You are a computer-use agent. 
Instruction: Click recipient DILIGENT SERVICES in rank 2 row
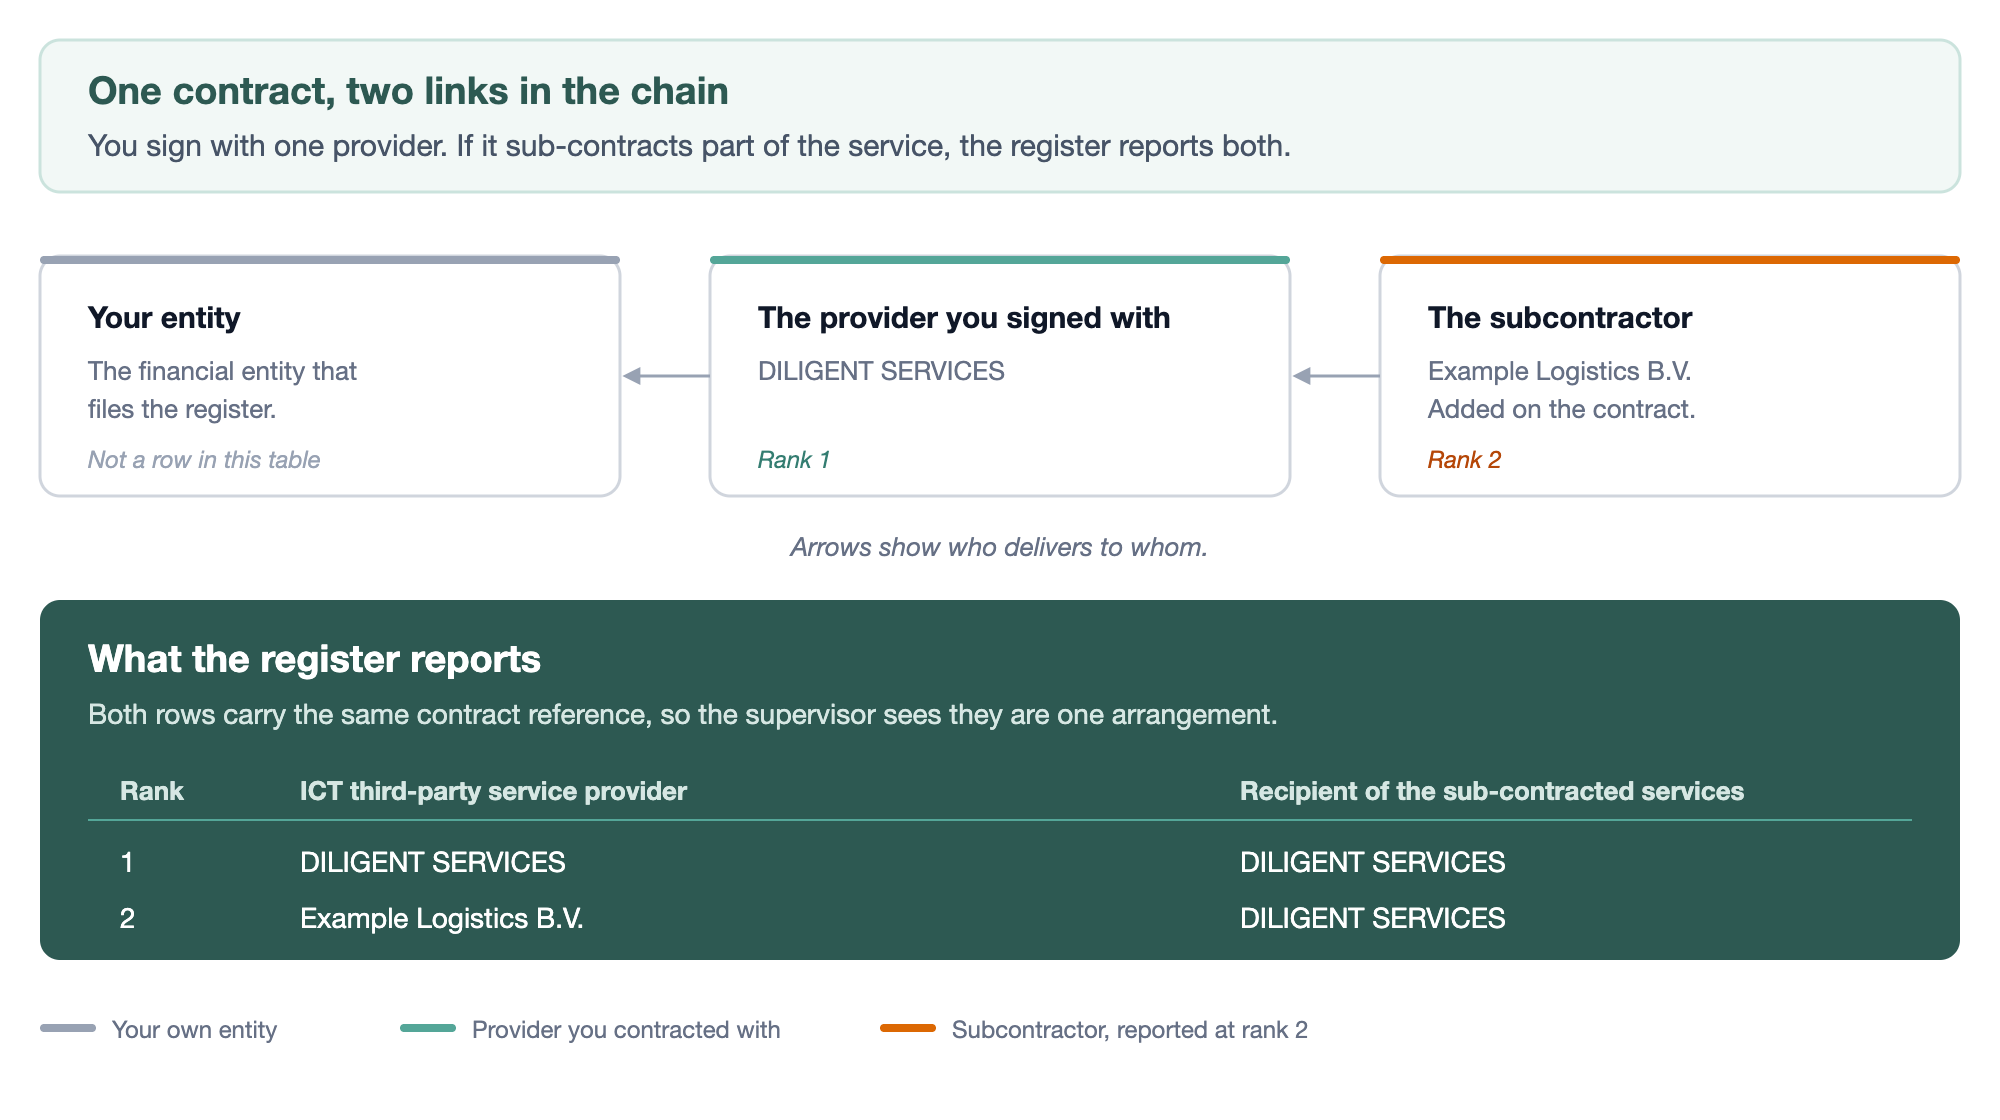click(1373, 918)
